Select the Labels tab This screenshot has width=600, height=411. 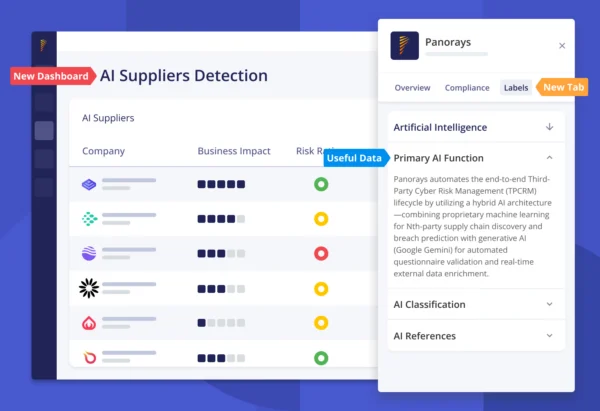(516, 88)
